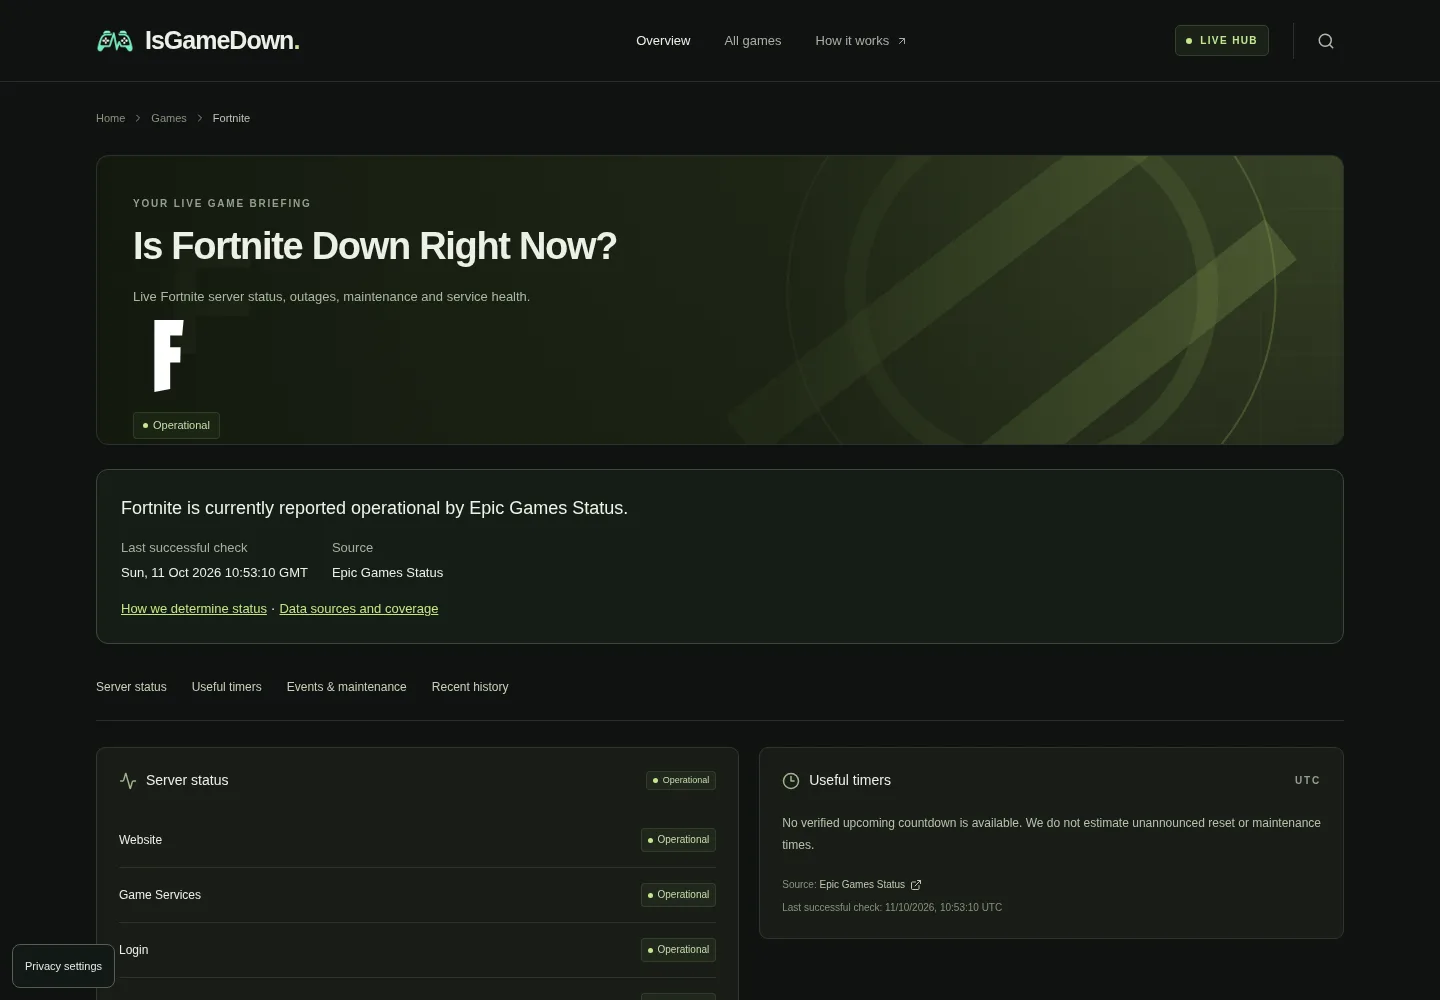Image resolution: width=1440 pixels, height=1000 pixels.
Task: Open the Overview nav item
Action: point(663,41)
